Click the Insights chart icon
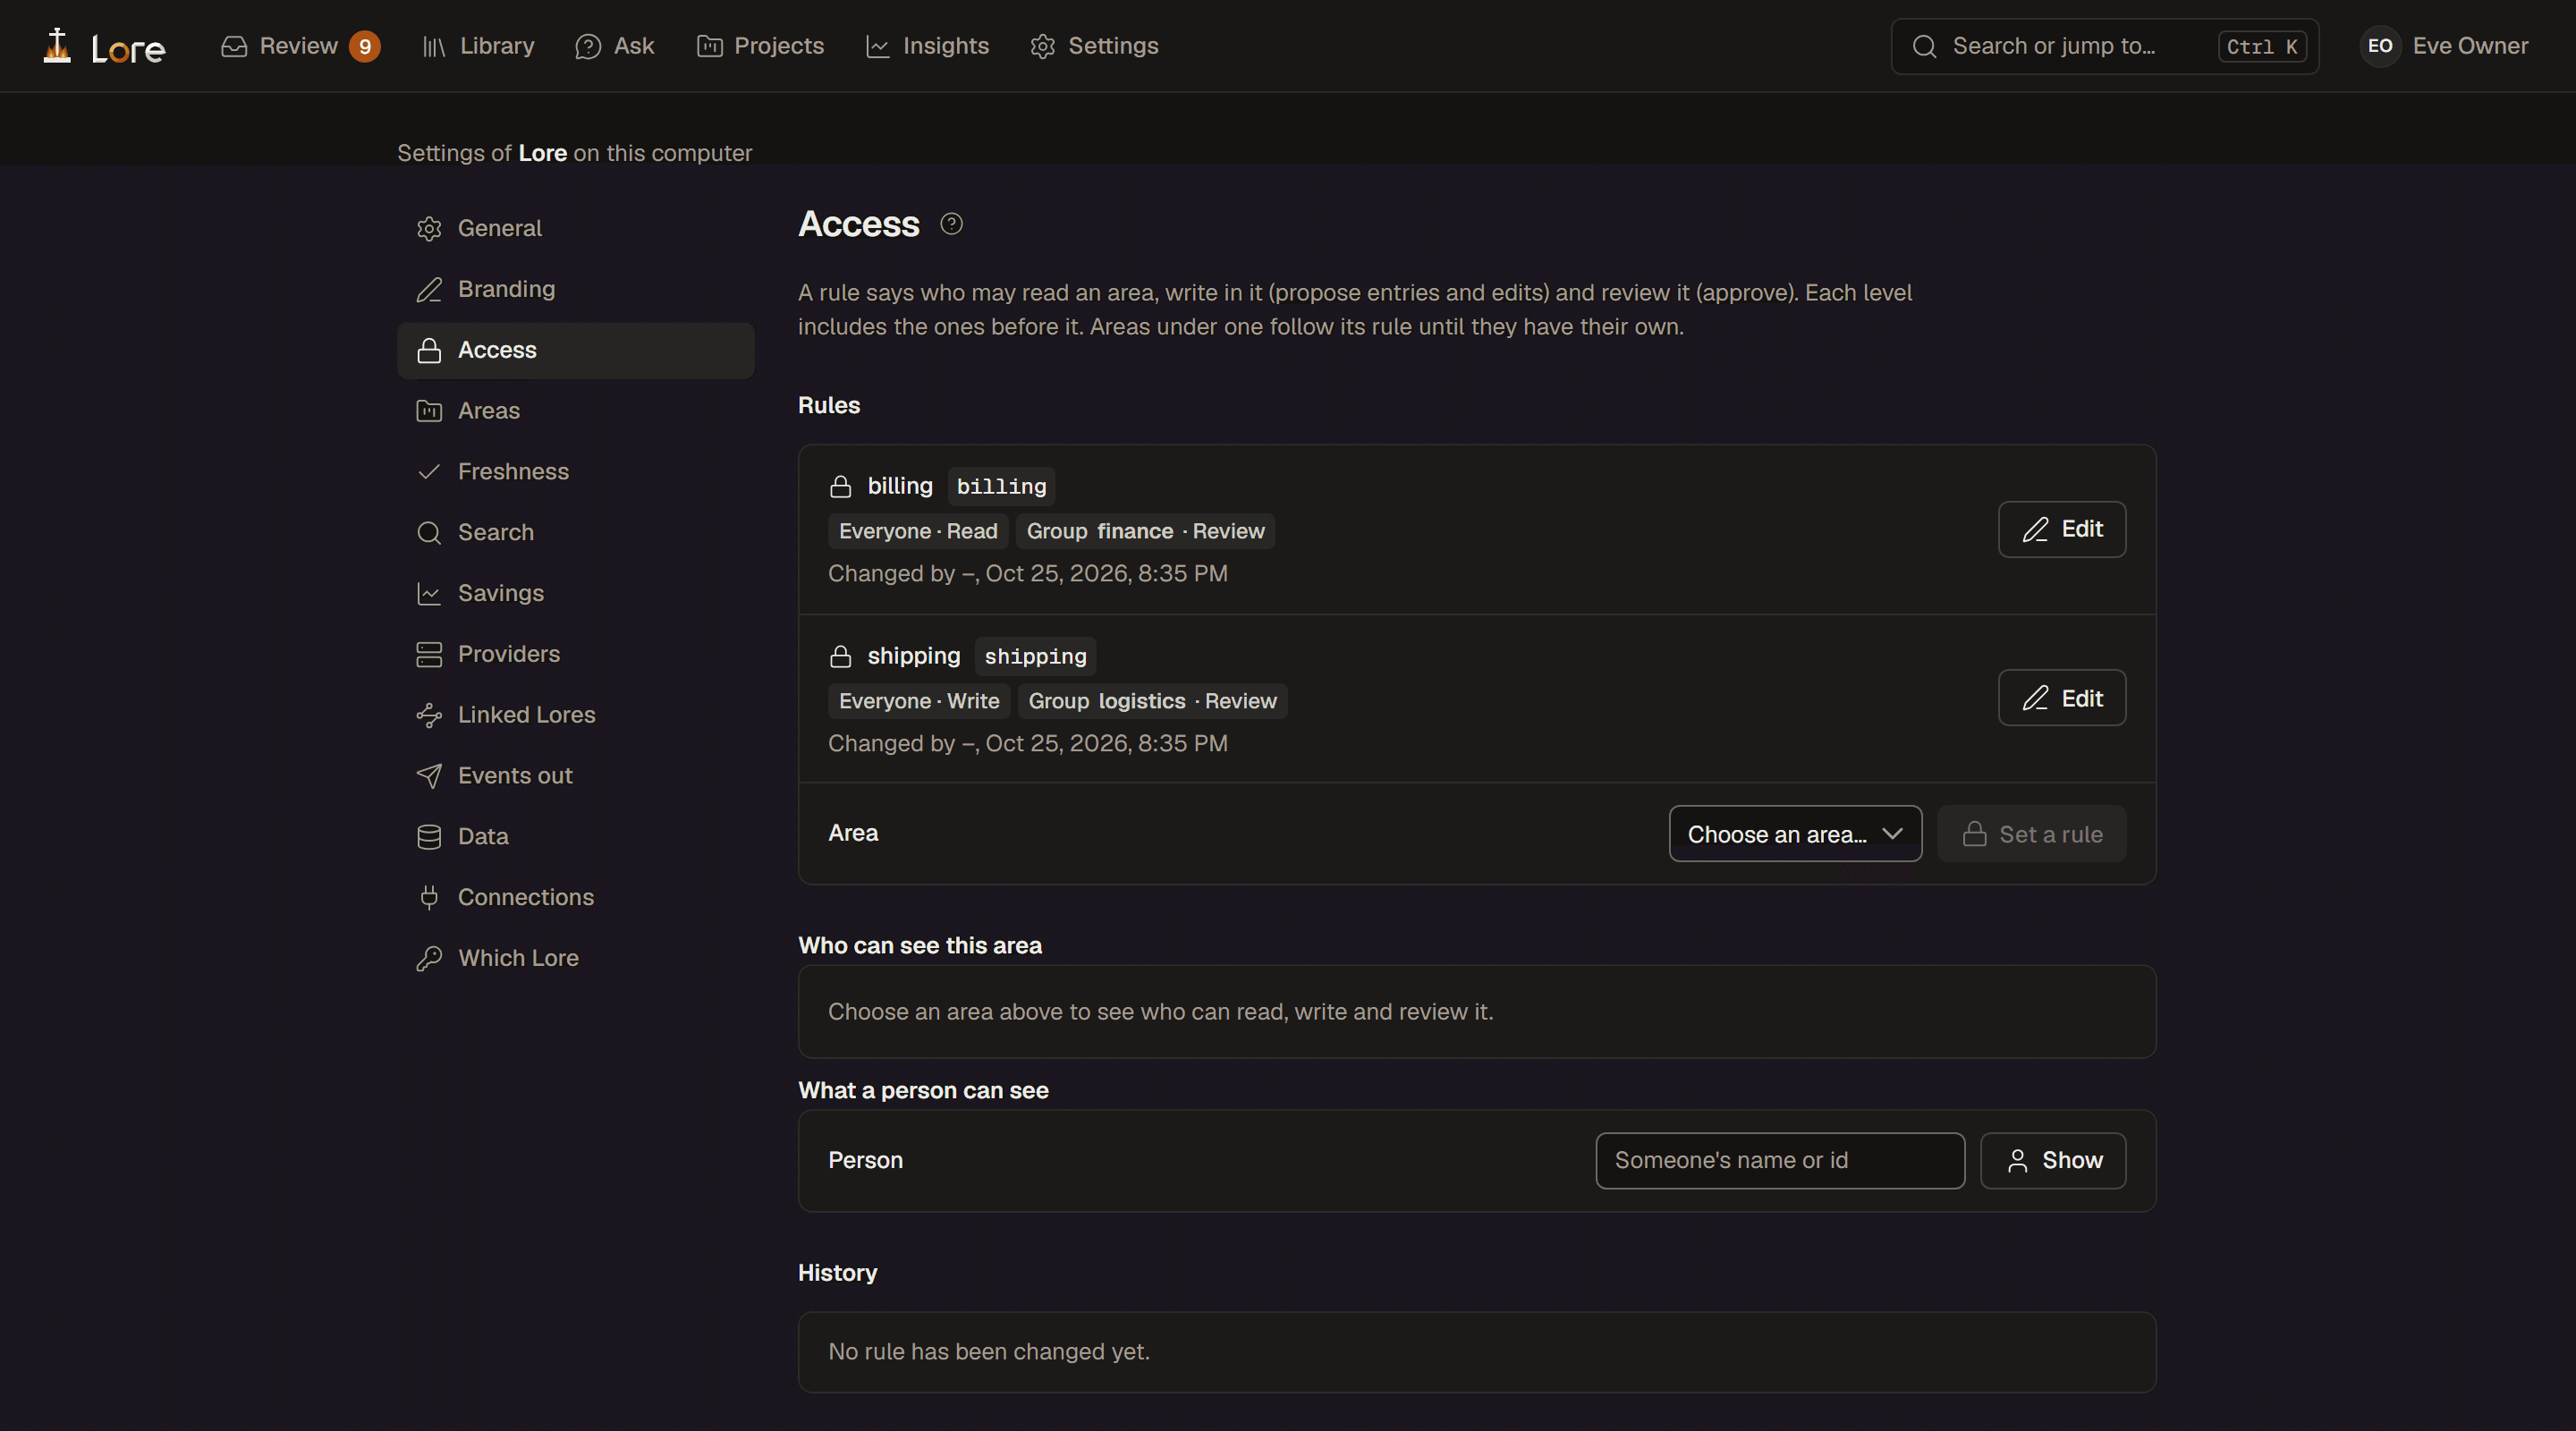The image size is (2576, 1431). (878, 46)
